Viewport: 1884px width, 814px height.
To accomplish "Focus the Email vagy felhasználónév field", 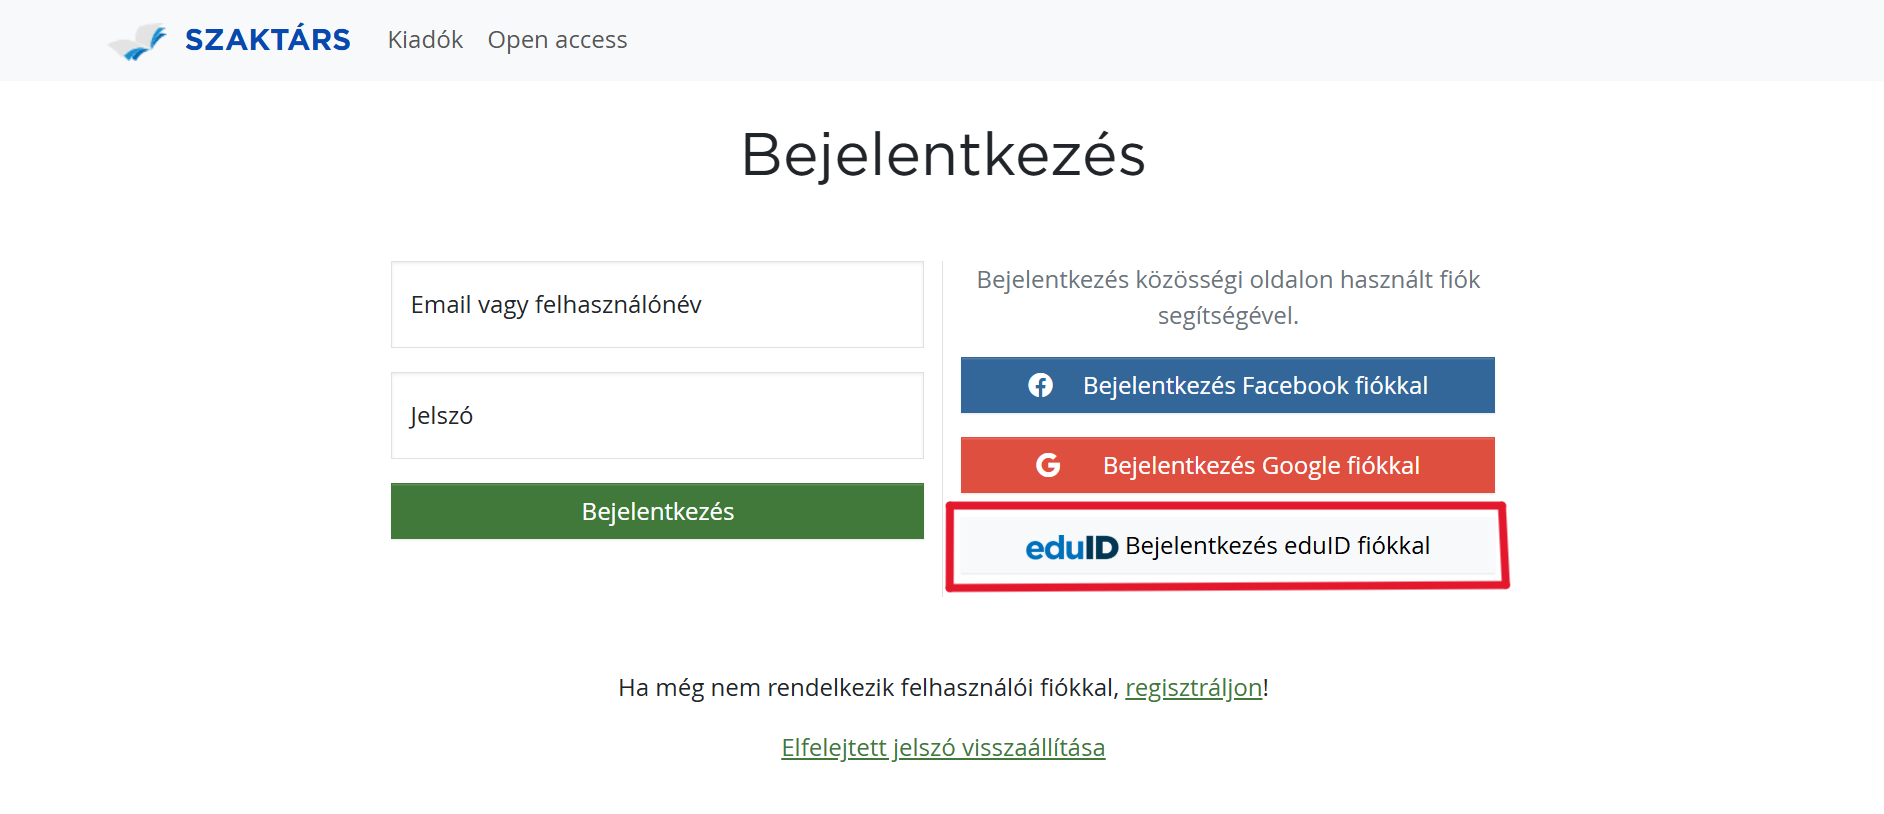I will click(657, 305).
